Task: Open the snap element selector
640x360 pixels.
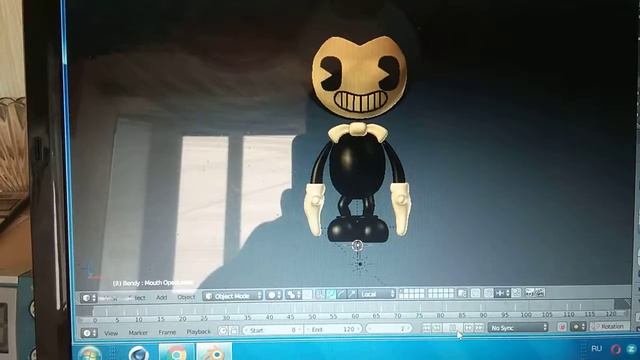Action: (502, 293)
